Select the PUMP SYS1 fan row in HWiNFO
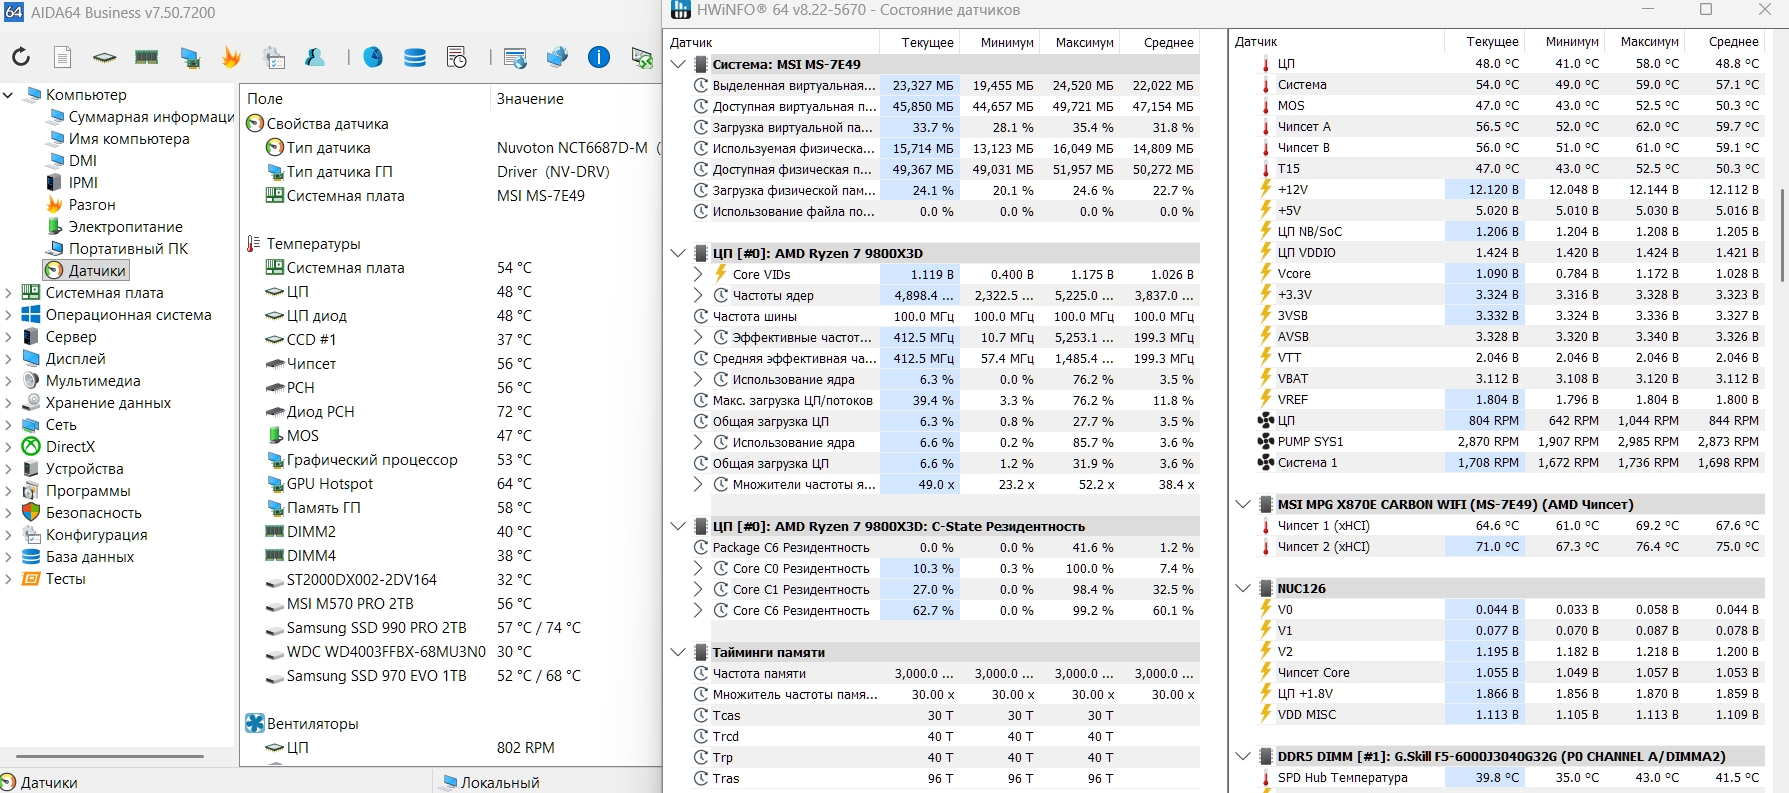The width and height of the screenshot is (1789, 793). coord(1509,441)
